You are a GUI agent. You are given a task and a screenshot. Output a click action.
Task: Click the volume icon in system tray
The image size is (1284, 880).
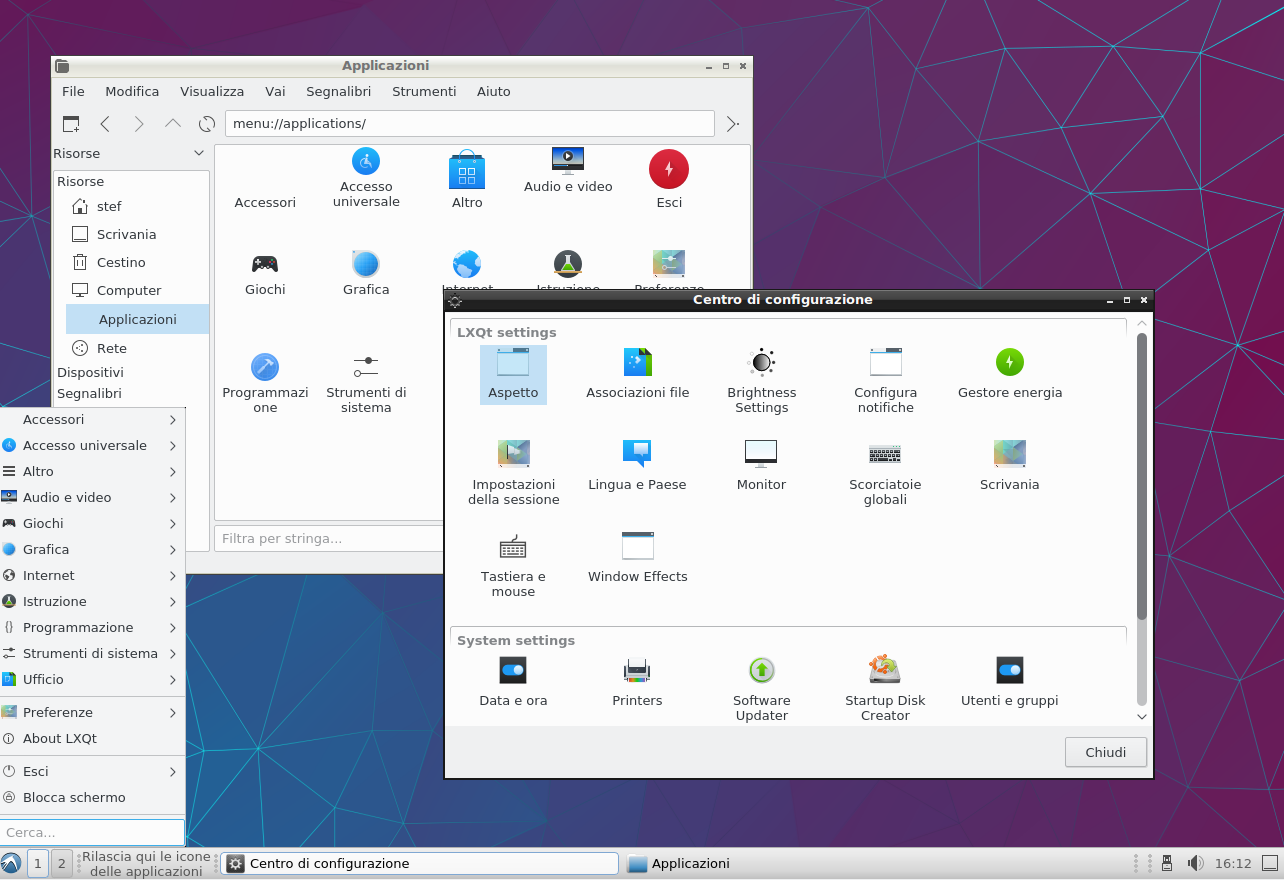(x=1195, y=863)
